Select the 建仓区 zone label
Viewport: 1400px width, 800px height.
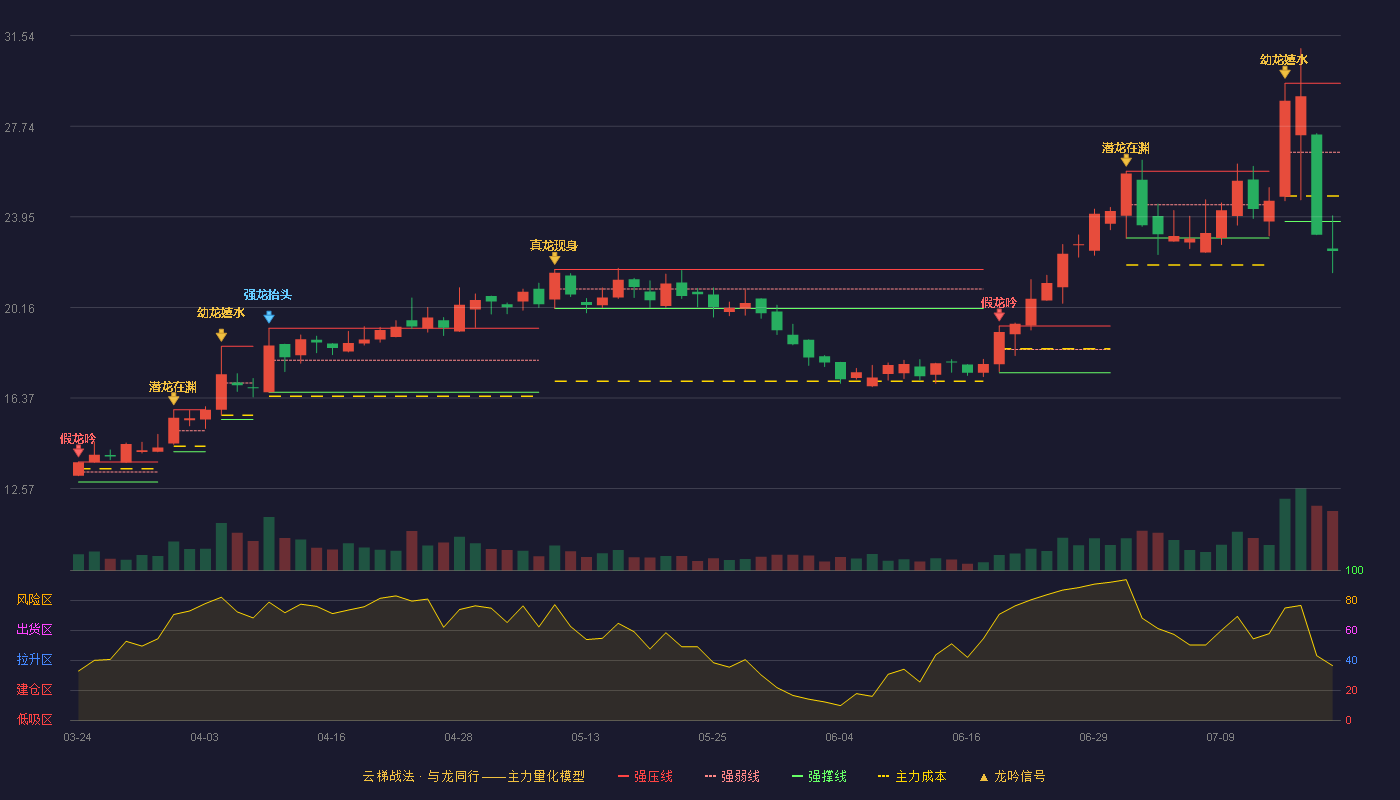point(34,690)
